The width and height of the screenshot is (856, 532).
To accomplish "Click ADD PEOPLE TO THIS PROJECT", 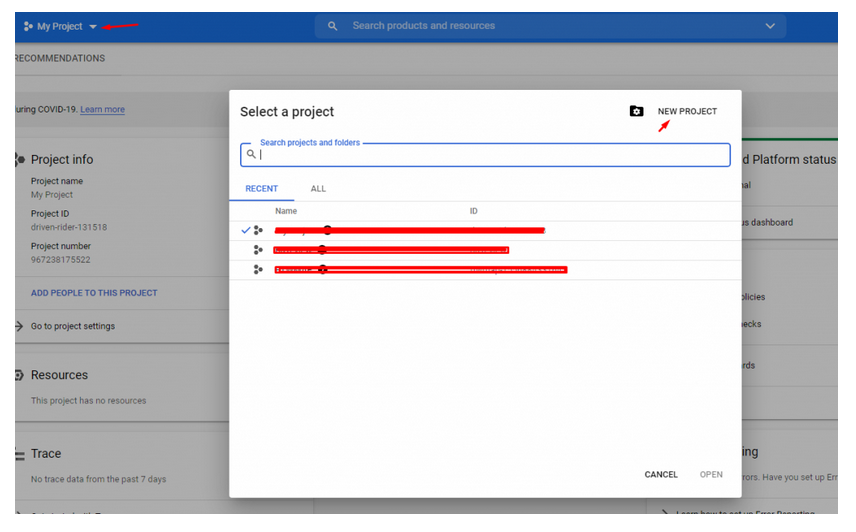I will click(x=94, y=293).
